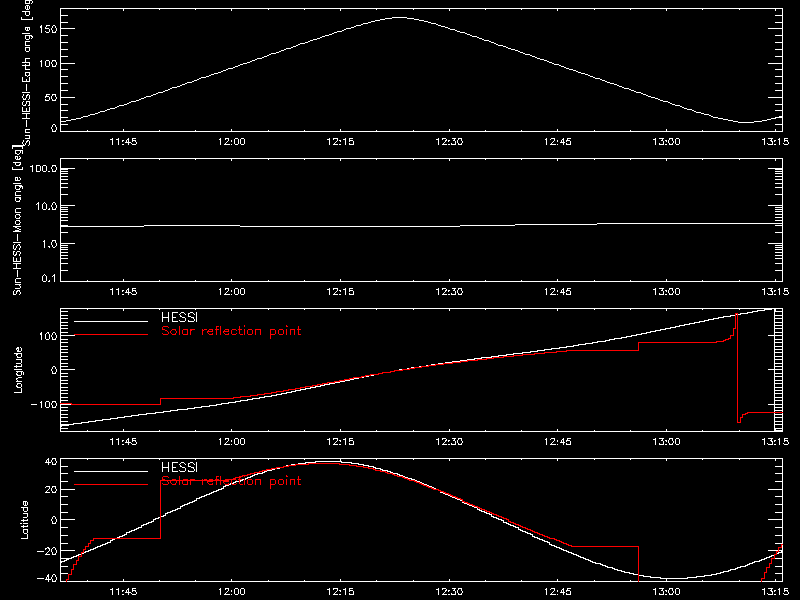The image size is (800, 600).
Task: Click 12:45 time label under Earth angle plot
Action: 558,142
